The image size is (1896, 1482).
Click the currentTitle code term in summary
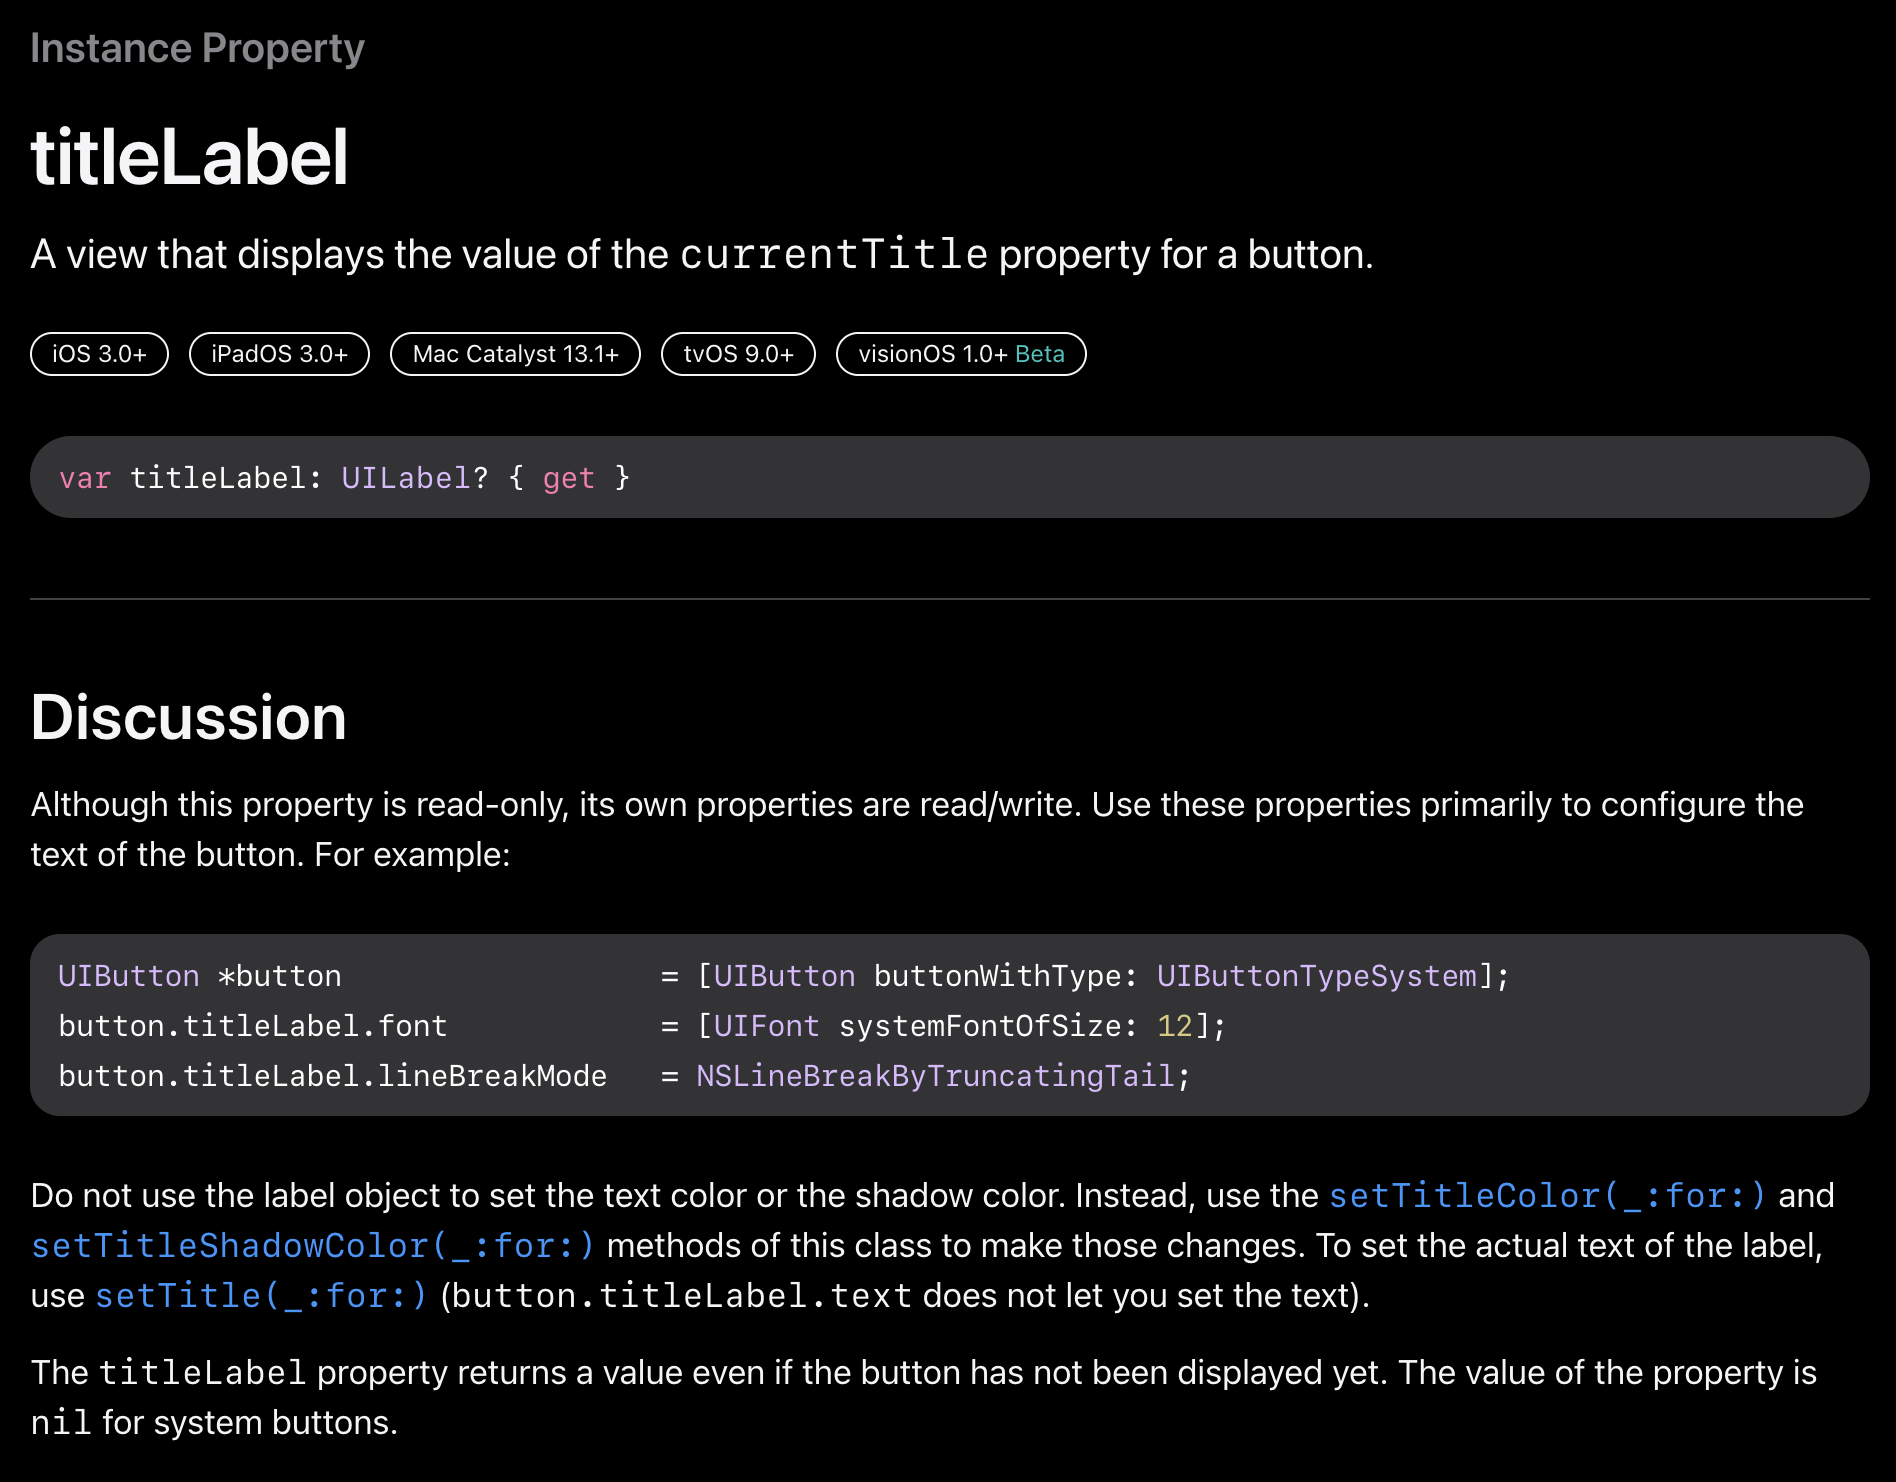(x=833, y=255)
